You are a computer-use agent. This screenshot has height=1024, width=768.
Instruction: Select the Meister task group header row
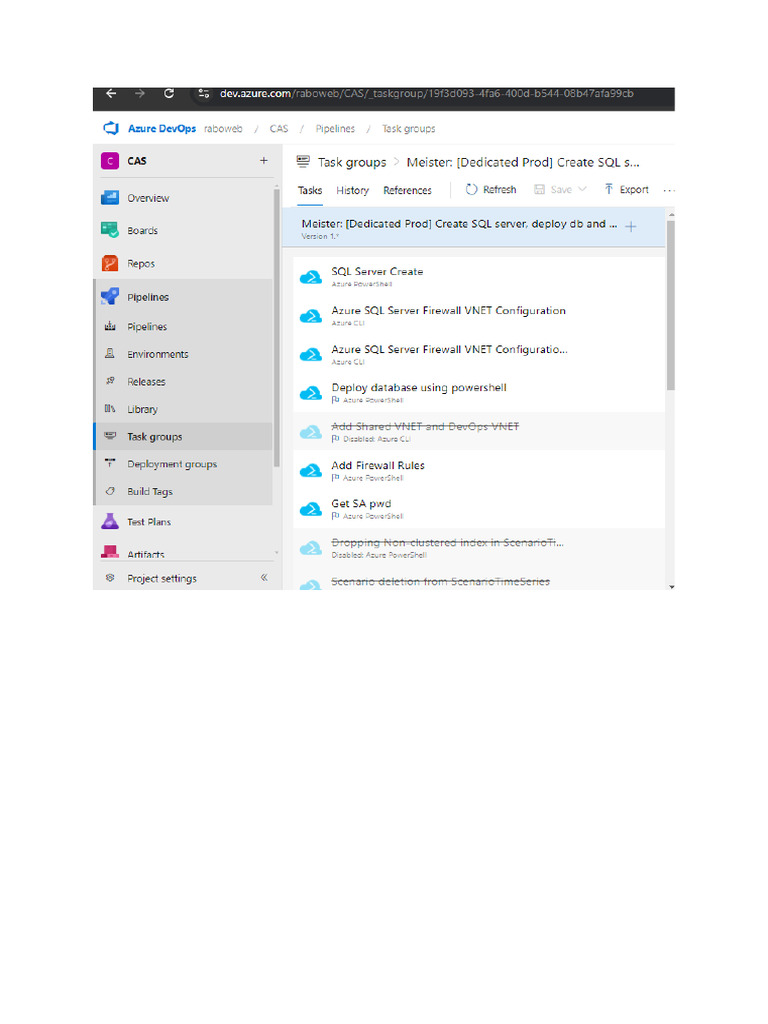click(474, 227)
